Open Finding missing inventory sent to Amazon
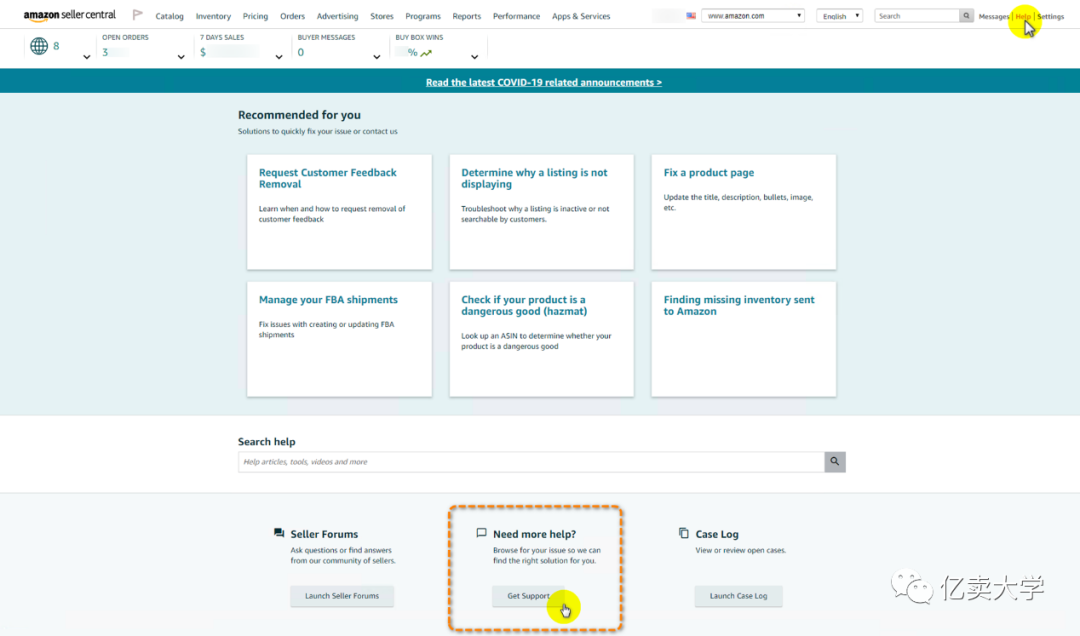This screenshot has height=636, width=1080. [744, 339]
